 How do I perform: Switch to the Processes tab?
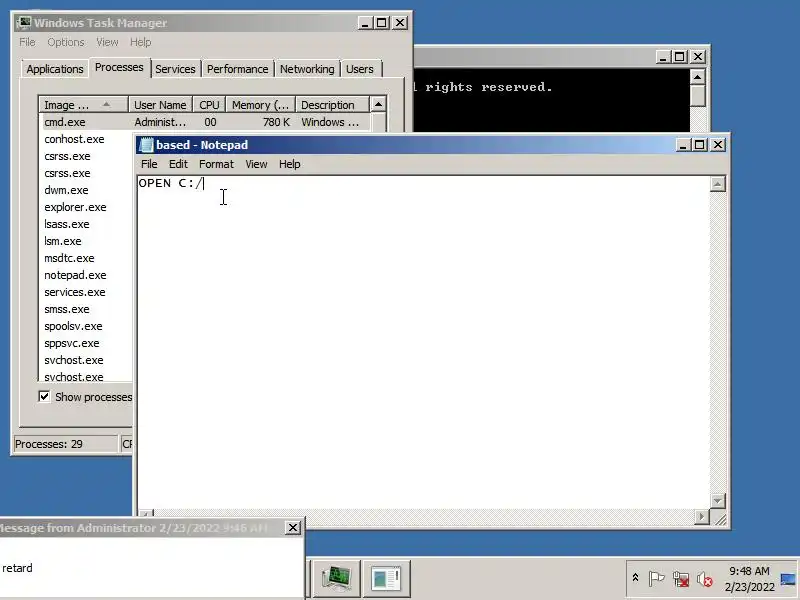pyautogui.click(x=119, y=67)
